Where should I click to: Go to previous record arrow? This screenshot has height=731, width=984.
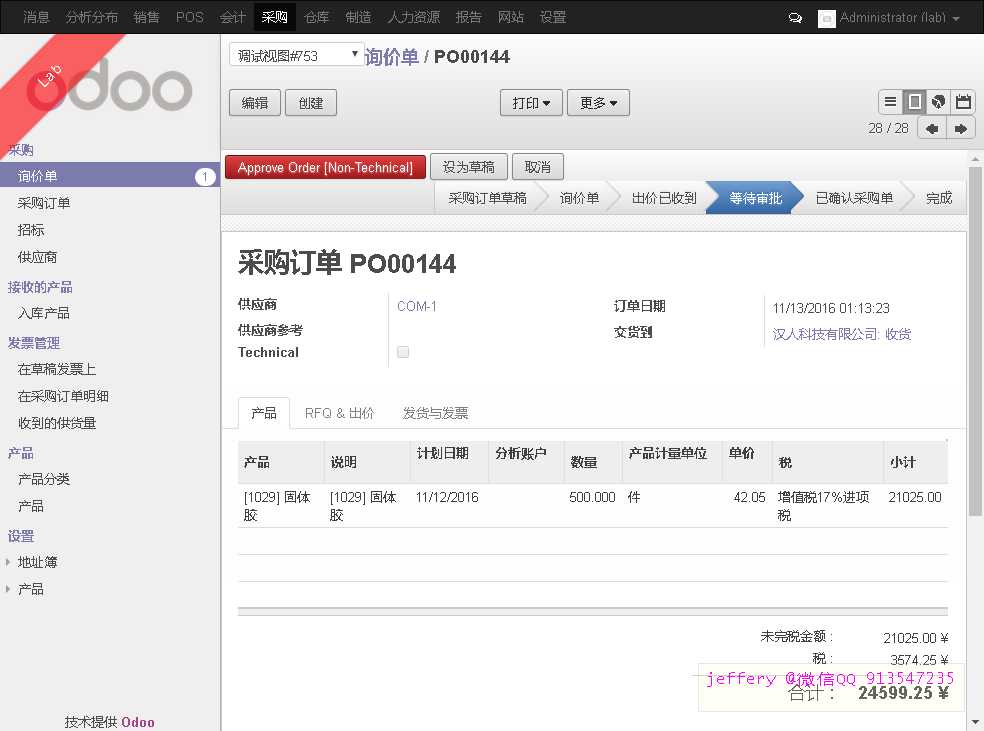pyautogui.click(x=932, y=129)
